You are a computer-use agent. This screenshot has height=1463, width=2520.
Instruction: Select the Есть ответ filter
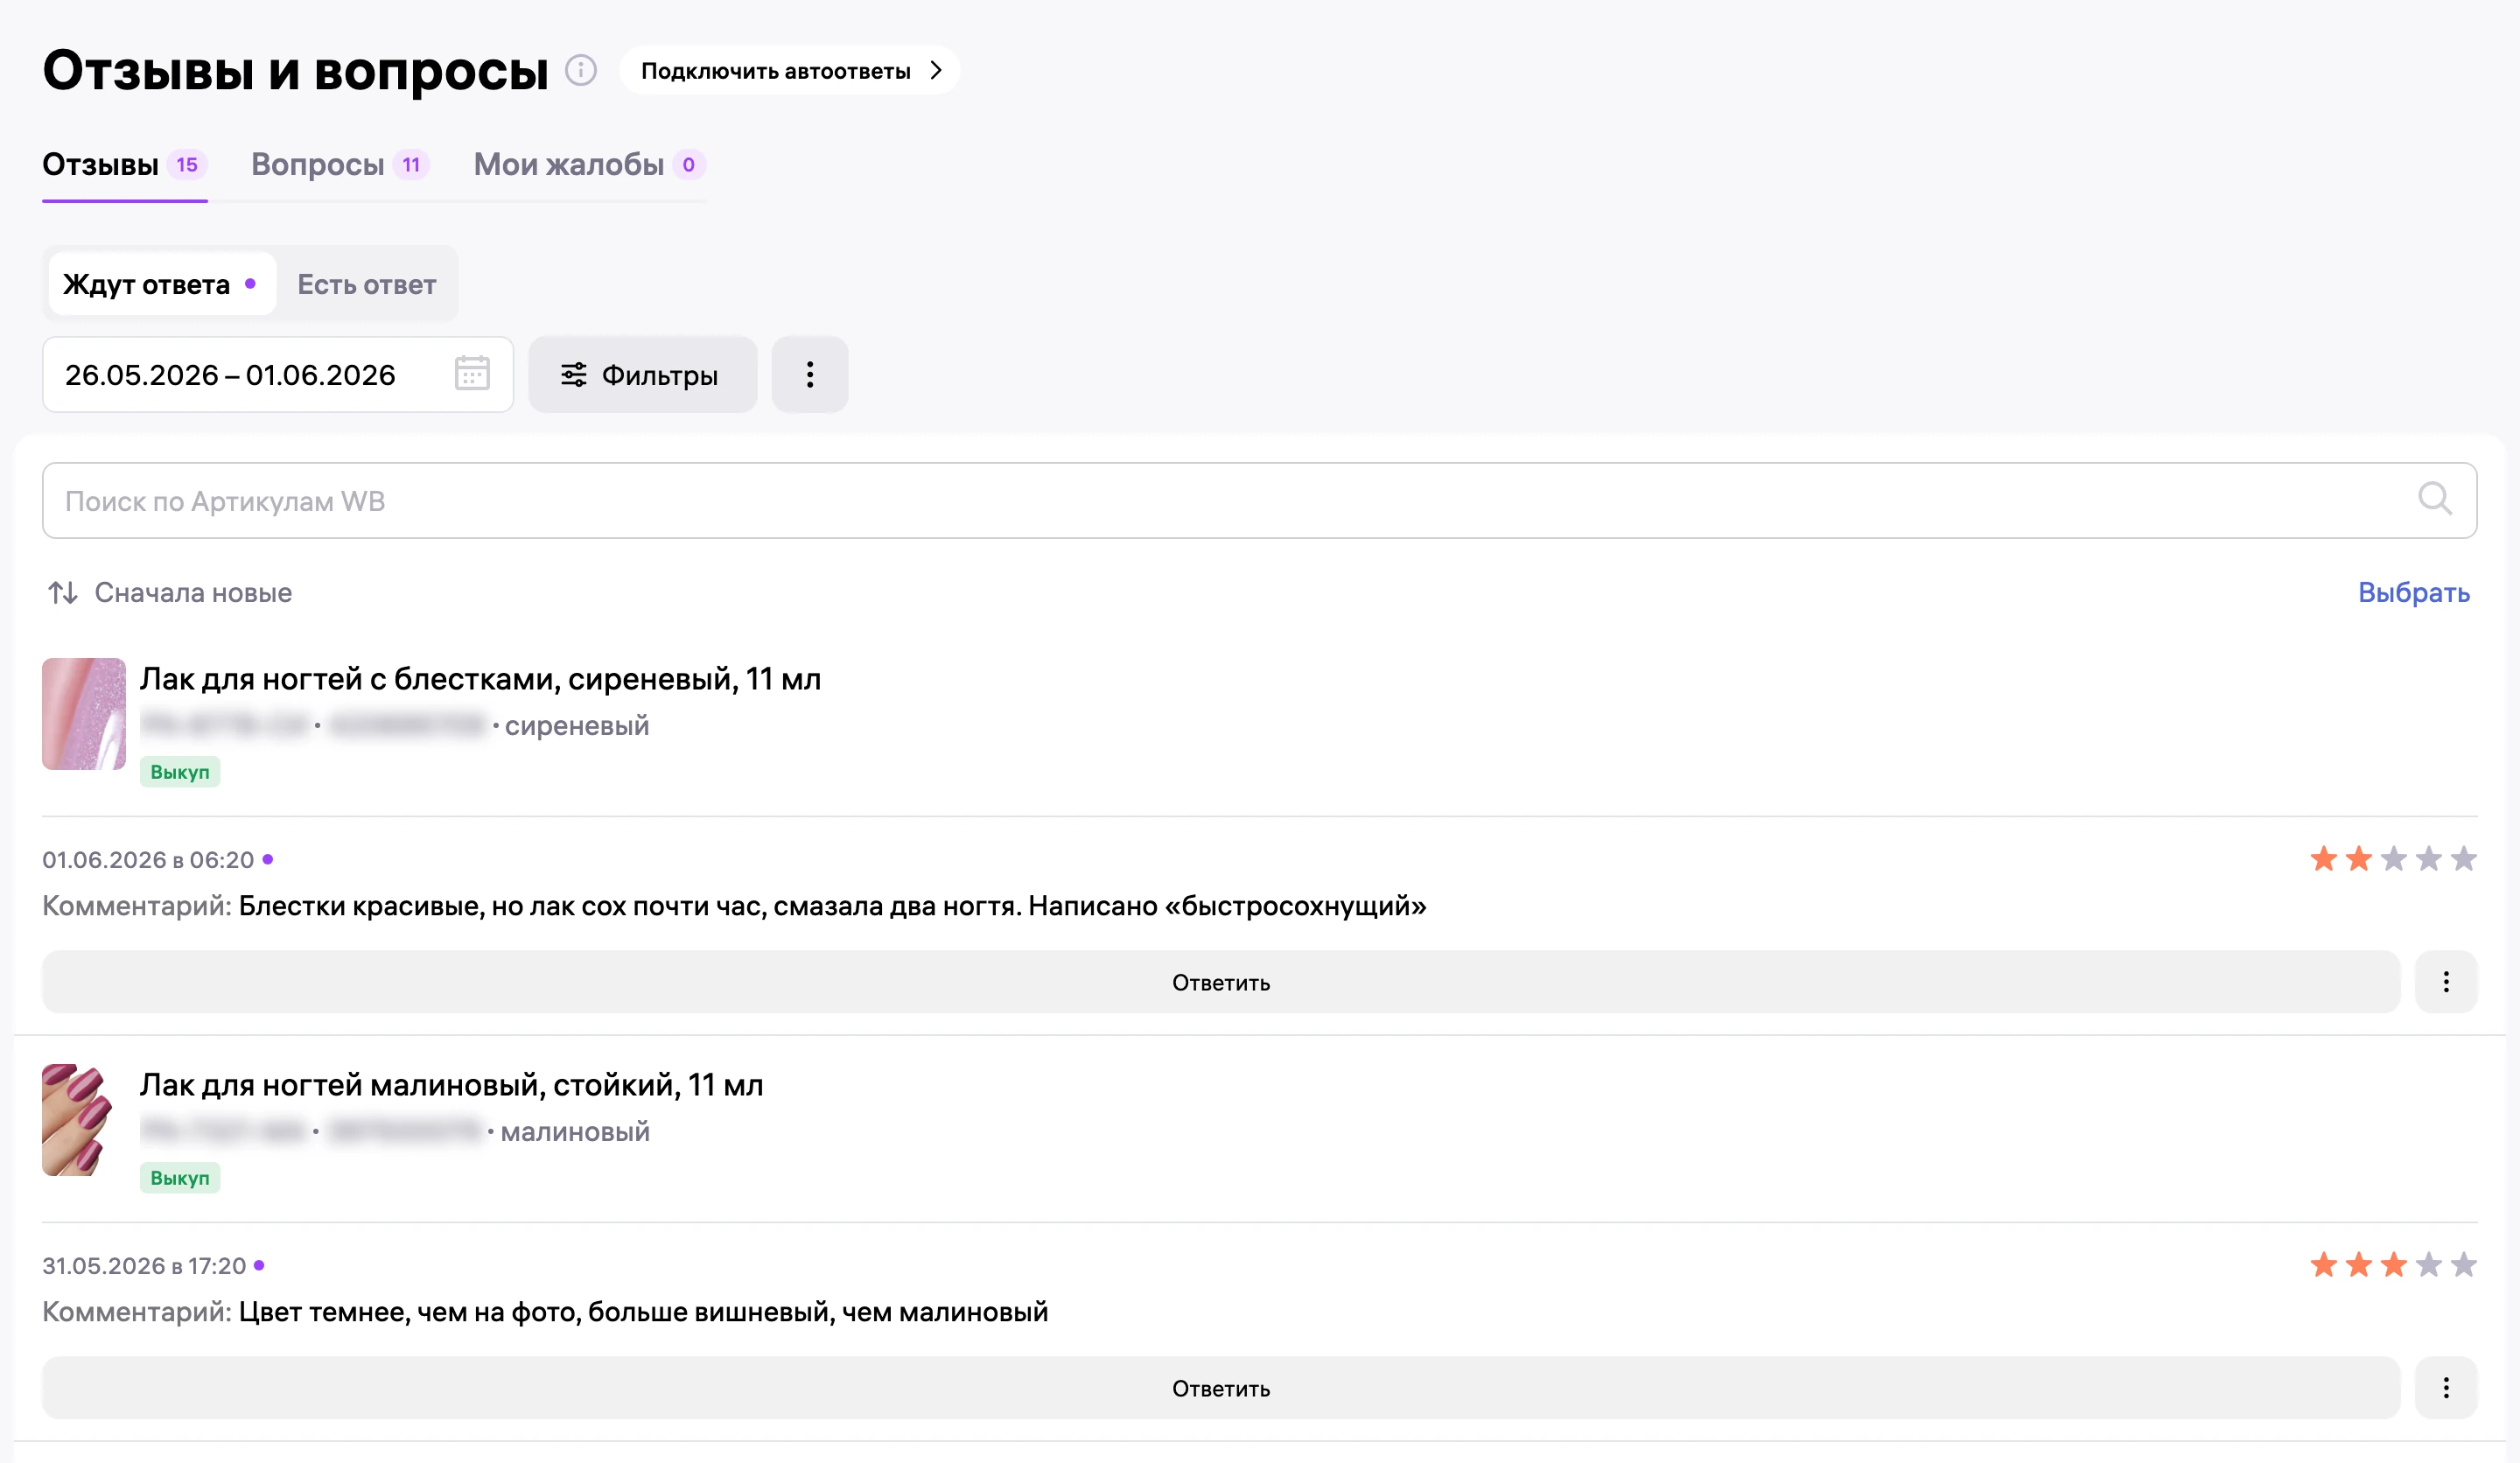pos(367,284)
